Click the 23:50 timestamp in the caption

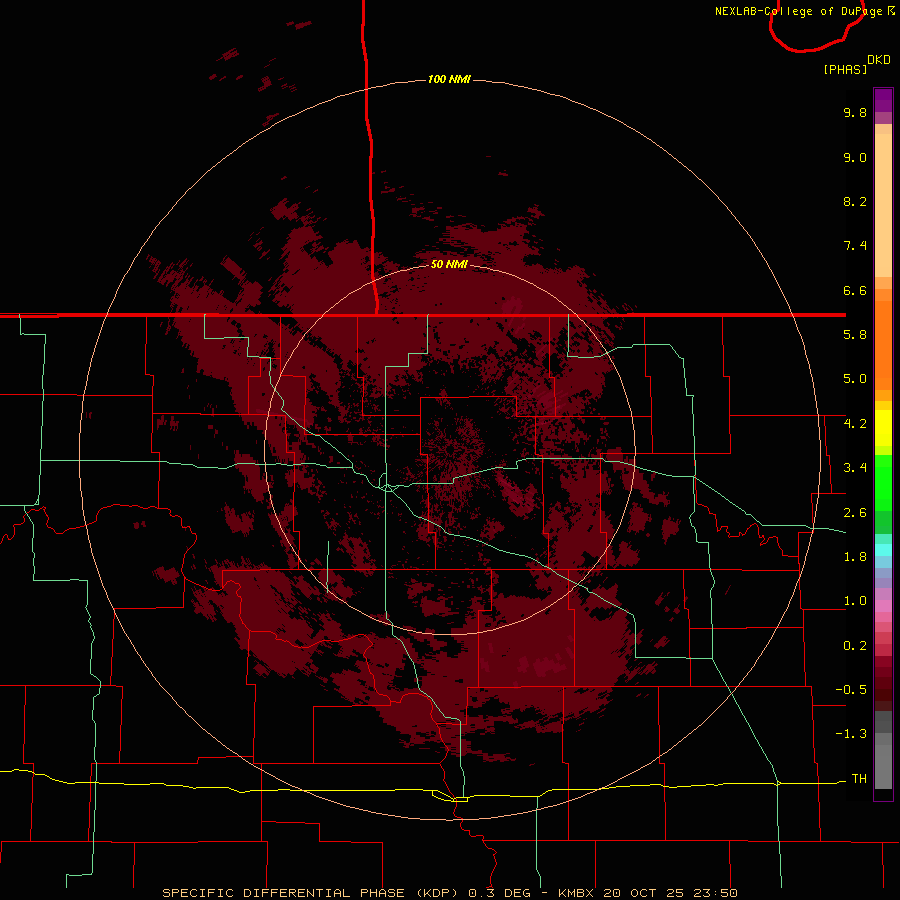(x=718, y=893)
